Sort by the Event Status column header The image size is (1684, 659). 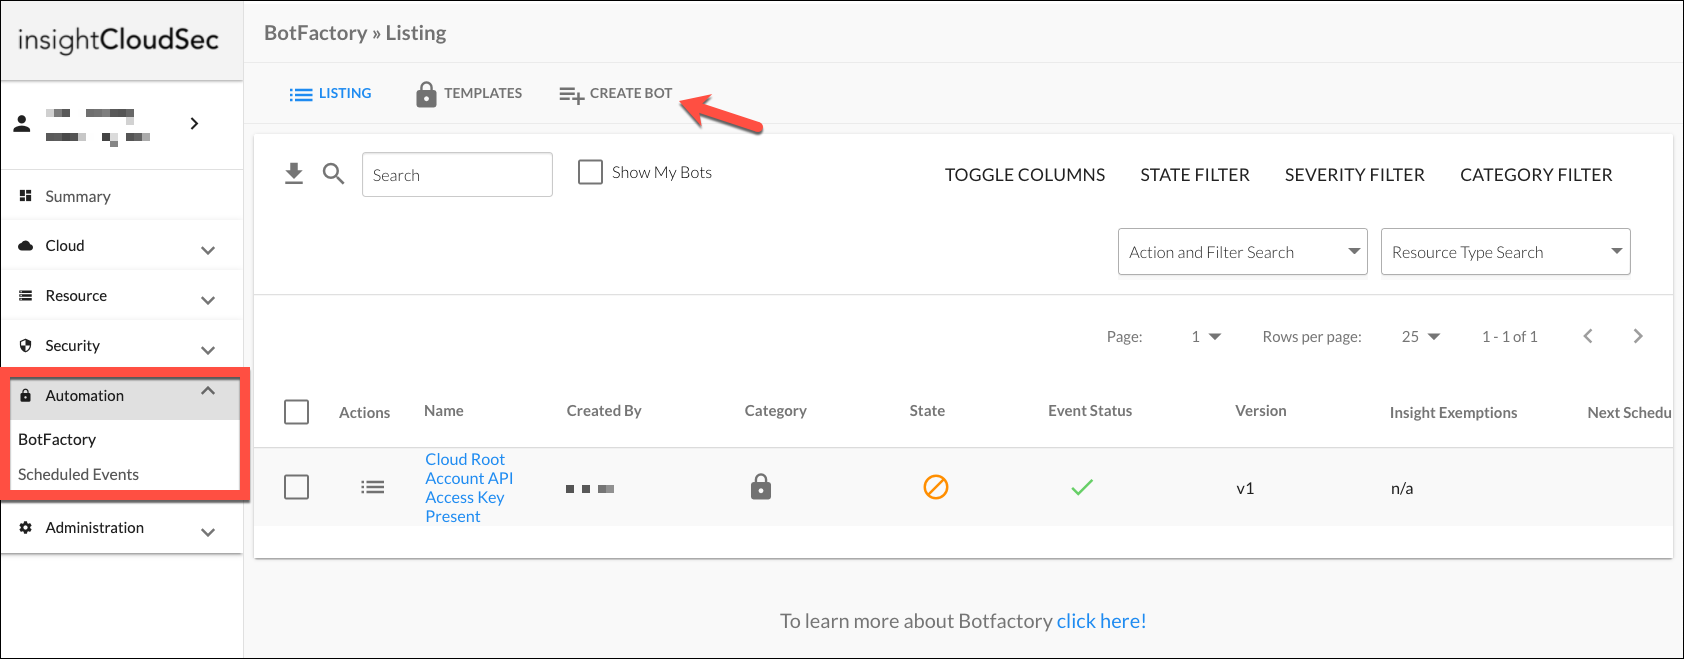pyautogui.click(x=1090, y=411)
